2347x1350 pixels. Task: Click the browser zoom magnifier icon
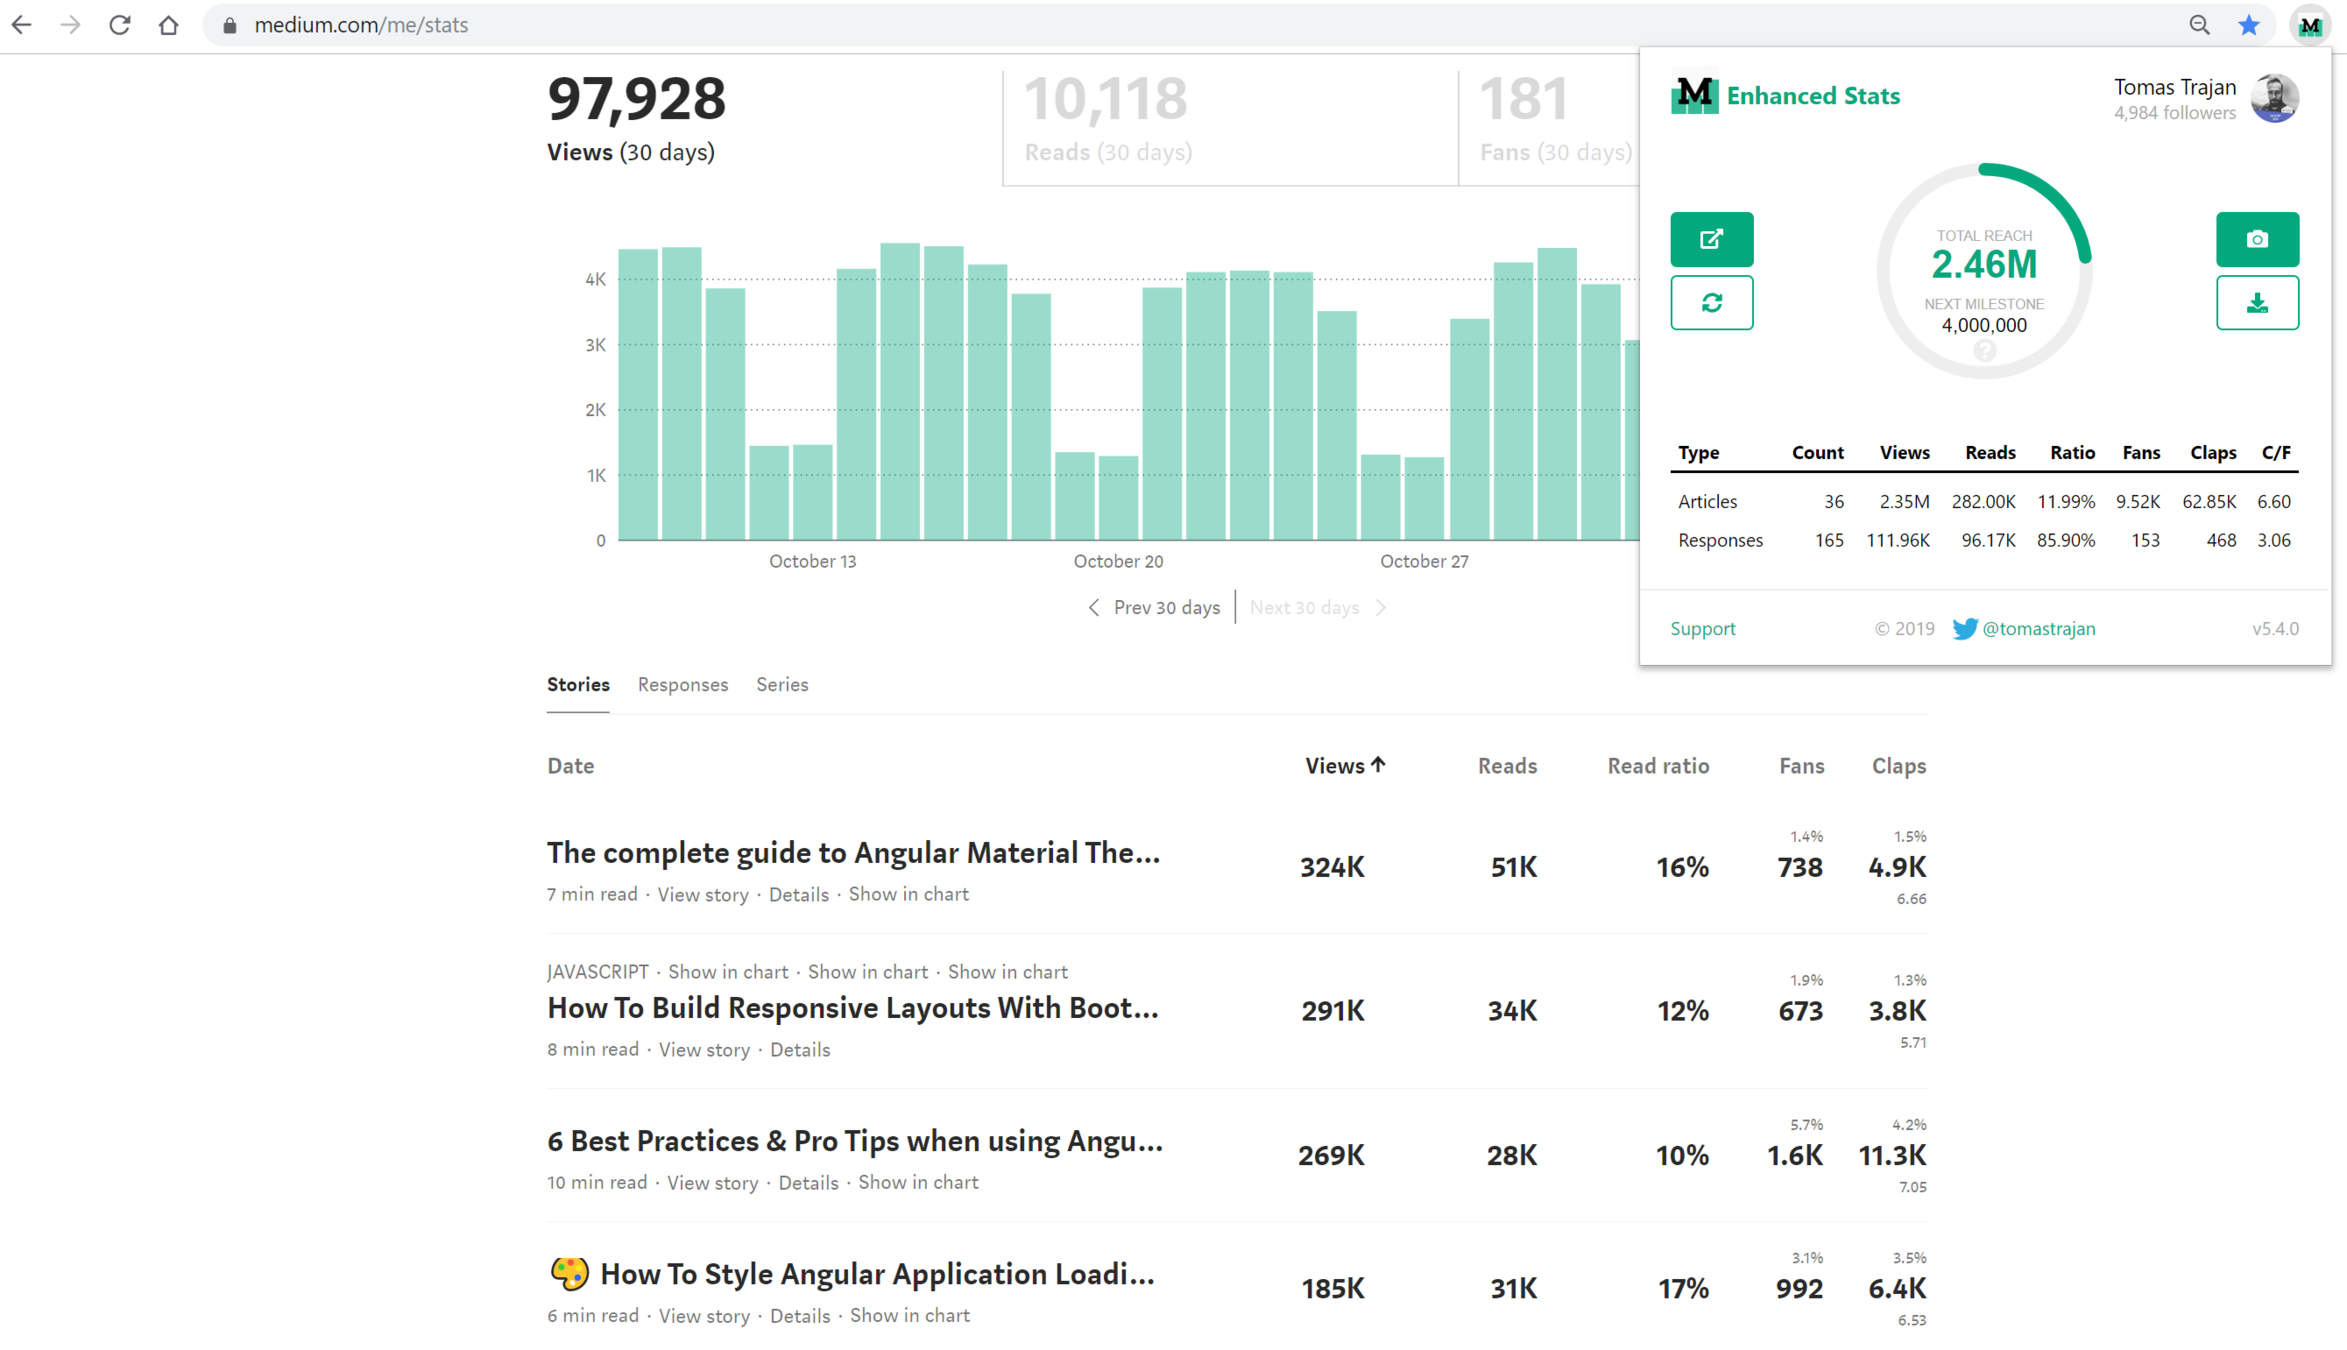pos(2199,26)
